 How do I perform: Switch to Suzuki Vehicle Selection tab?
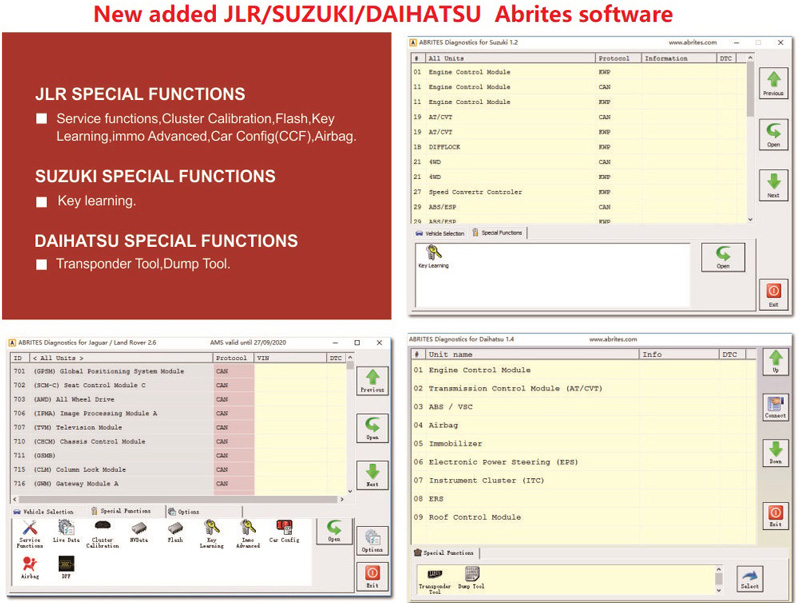(x=440, y=233)
